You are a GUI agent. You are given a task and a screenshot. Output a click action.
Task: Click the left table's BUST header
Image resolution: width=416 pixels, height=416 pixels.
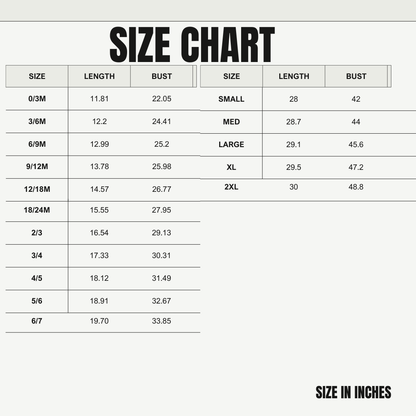pos(162,76)
